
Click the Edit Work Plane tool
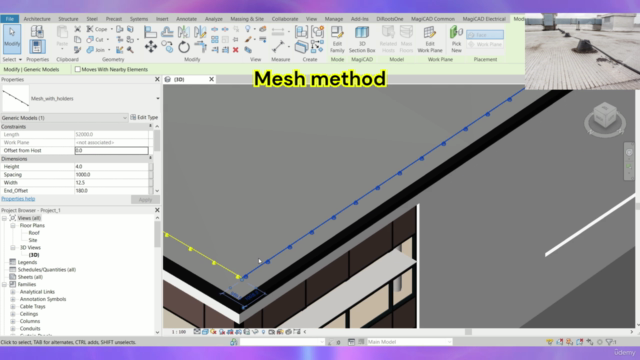pyautogui.click(x=429, y=39)
